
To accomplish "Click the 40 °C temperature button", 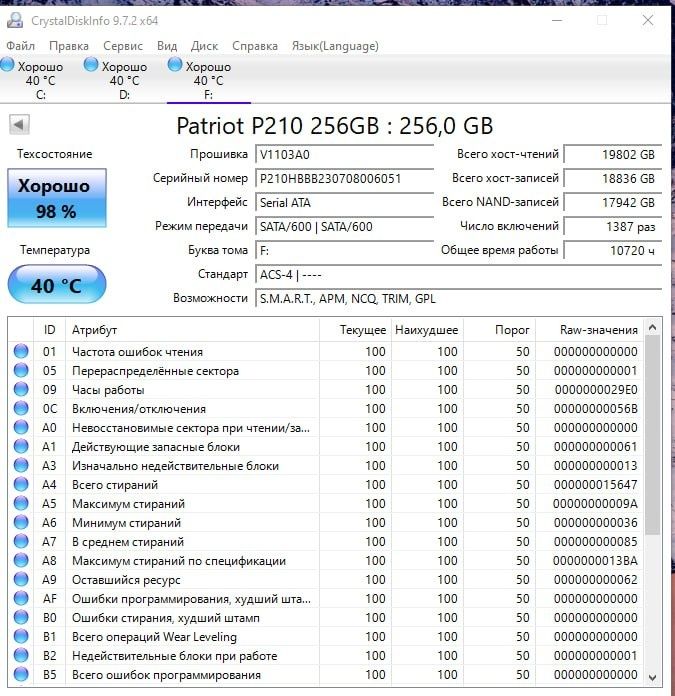I will point(57,285).
